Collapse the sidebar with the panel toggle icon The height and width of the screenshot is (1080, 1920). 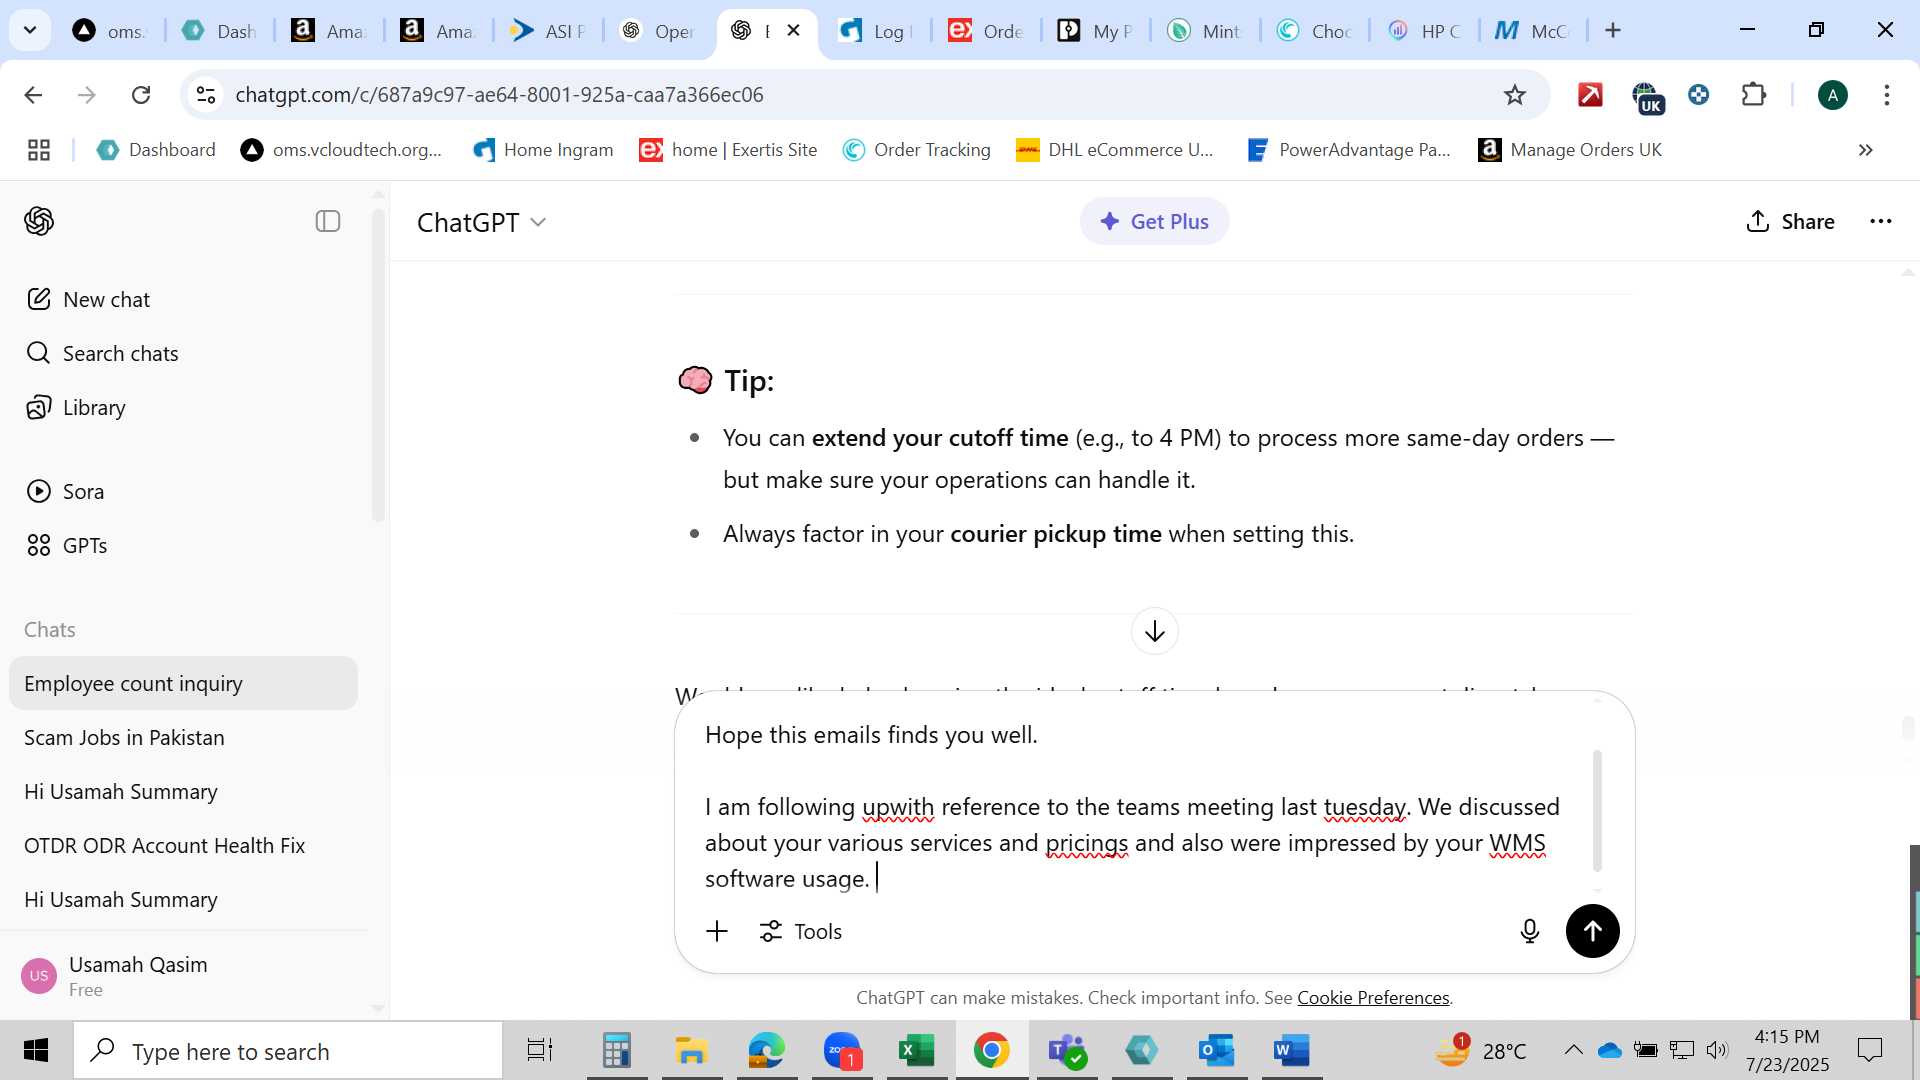328,221
